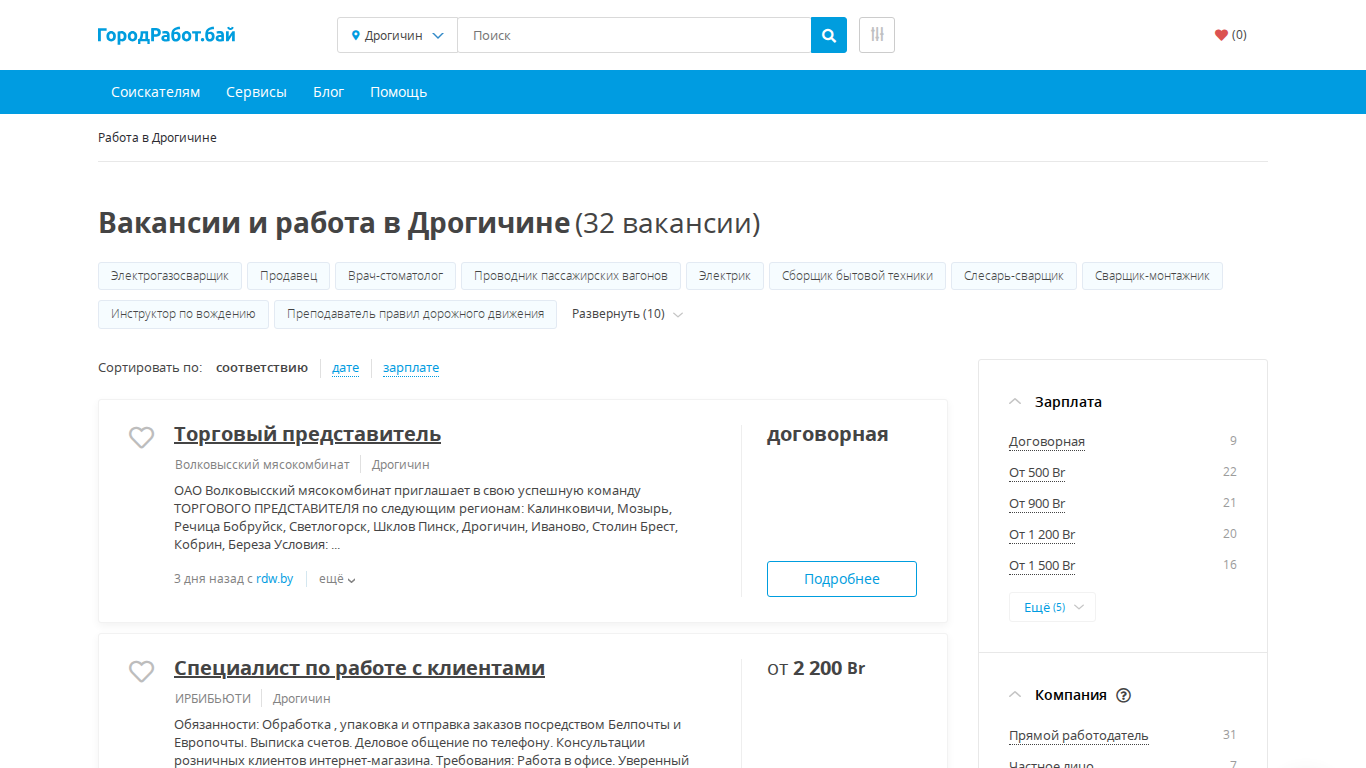This screenshot has width=1366, height=768.
Task: Click the ГородРабот.бай logo
Action: coord(167,35)
